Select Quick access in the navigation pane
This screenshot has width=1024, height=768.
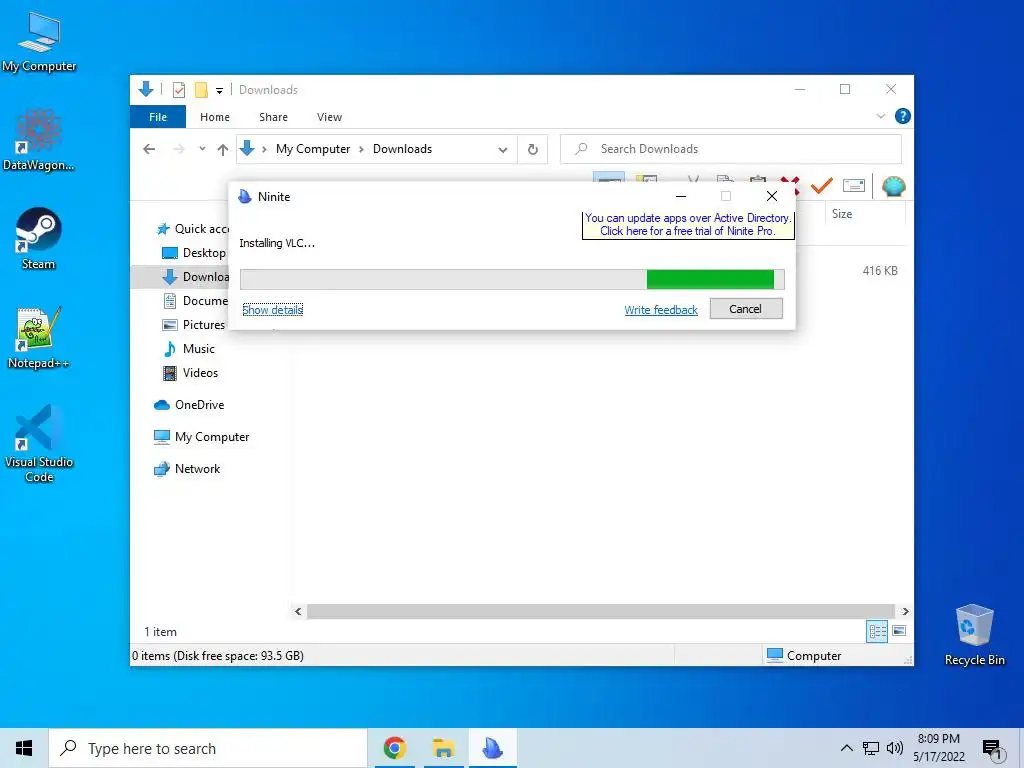[x=194, y=229]
